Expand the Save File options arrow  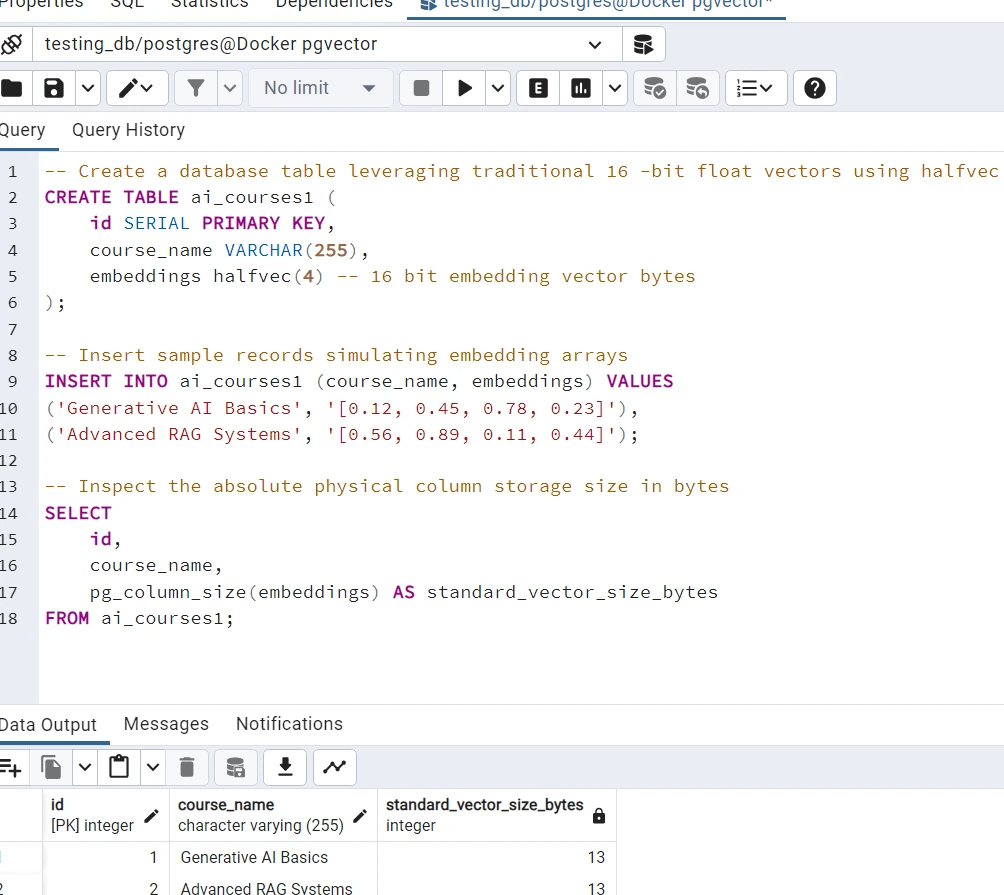[x=88, y=88]
